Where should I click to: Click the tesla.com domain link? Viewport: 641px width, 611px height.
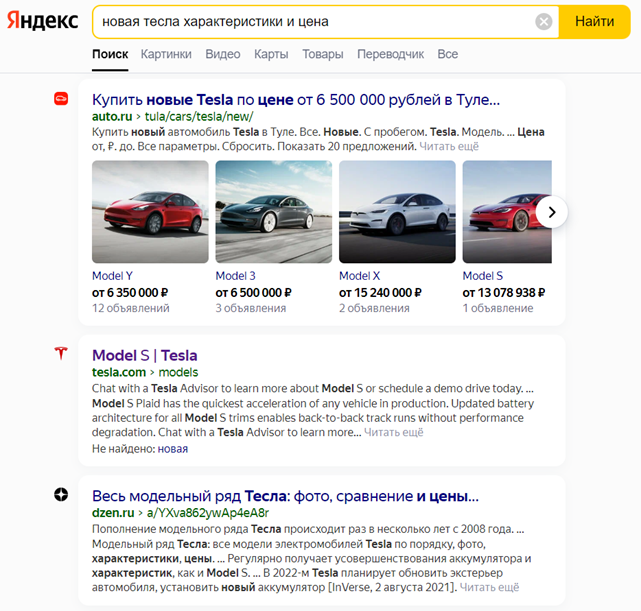119,372
